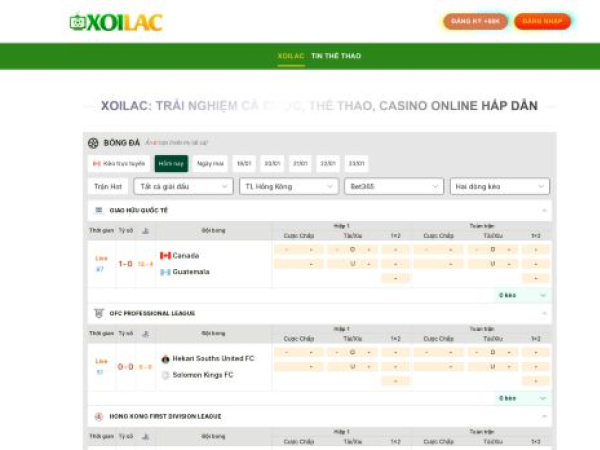Select the Trận Hot filter
This screenshot has height=450, width=600.
(108, 186)
